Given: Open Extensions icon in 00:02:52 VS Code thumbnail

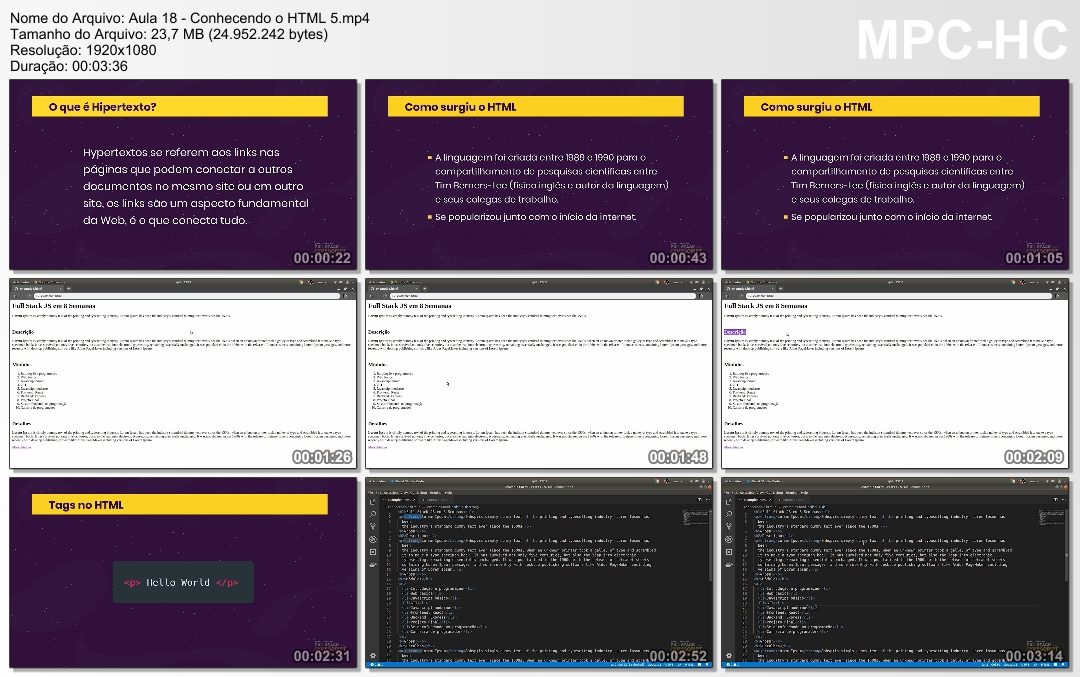Looking at the screenshot, I should click(x=373, y=551).
